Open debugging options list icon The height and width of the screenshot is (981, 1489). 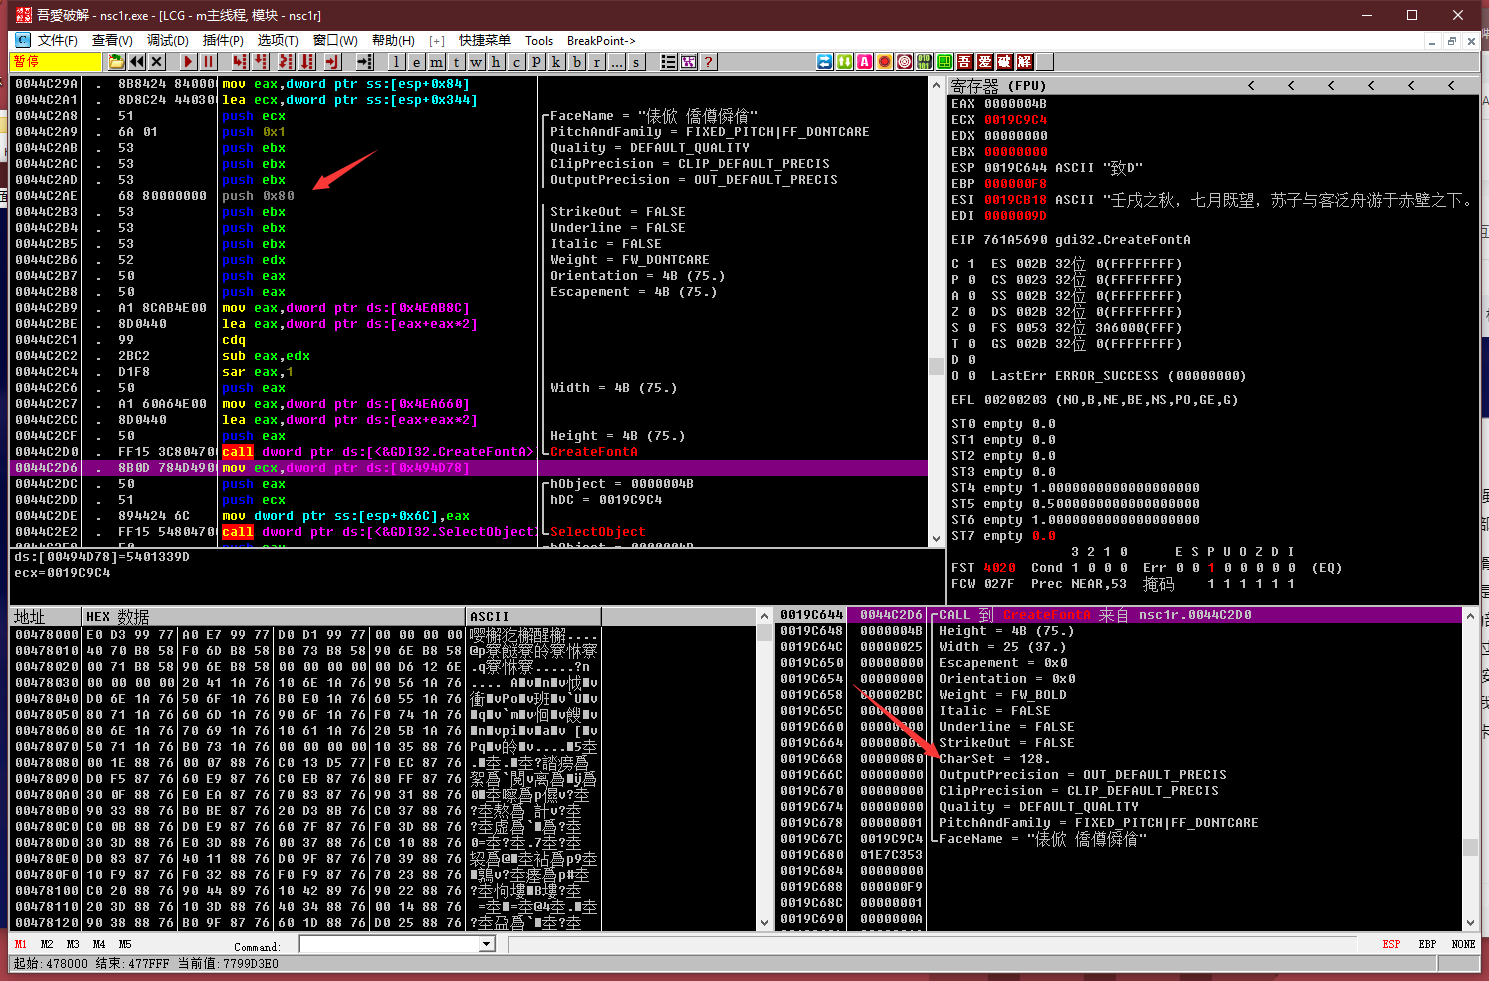coord(668,62)
